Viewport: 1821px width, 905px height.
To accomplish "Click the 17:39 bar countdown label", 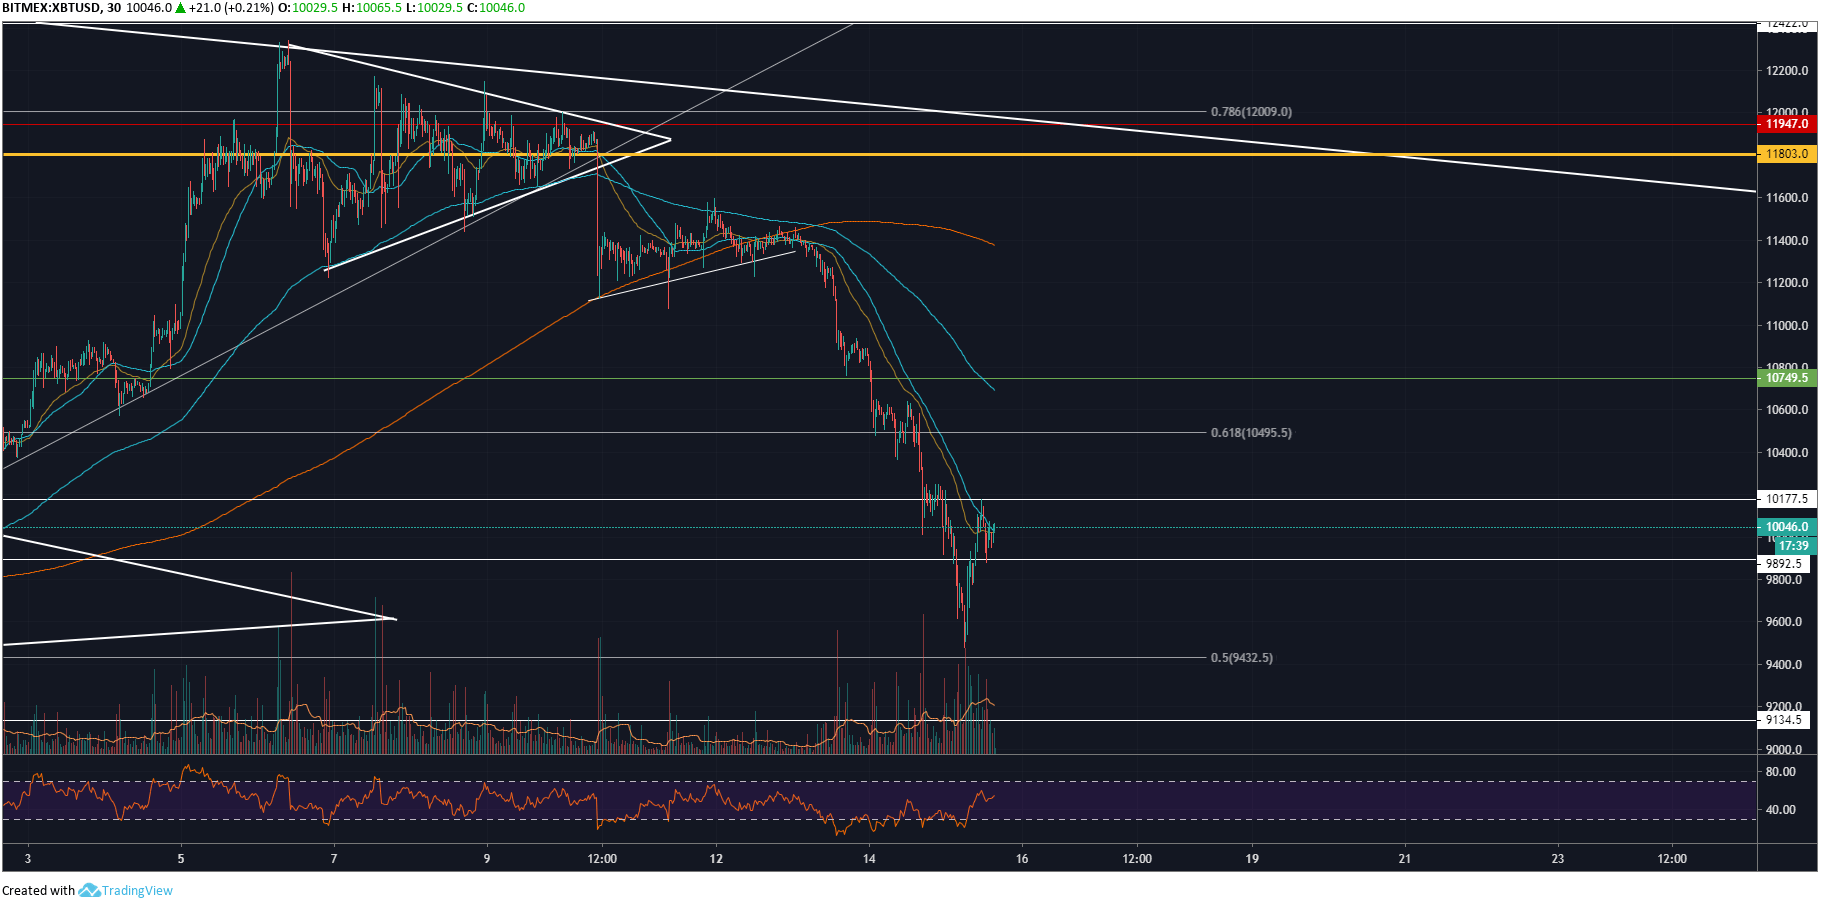I will pos(1794,545).
